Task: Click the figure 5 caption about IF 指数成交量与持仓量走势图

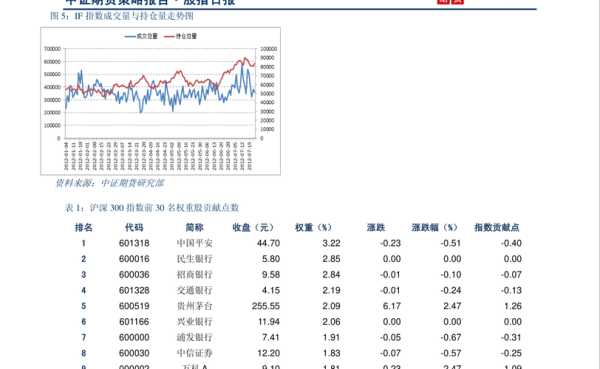Action: pos(122,16)
